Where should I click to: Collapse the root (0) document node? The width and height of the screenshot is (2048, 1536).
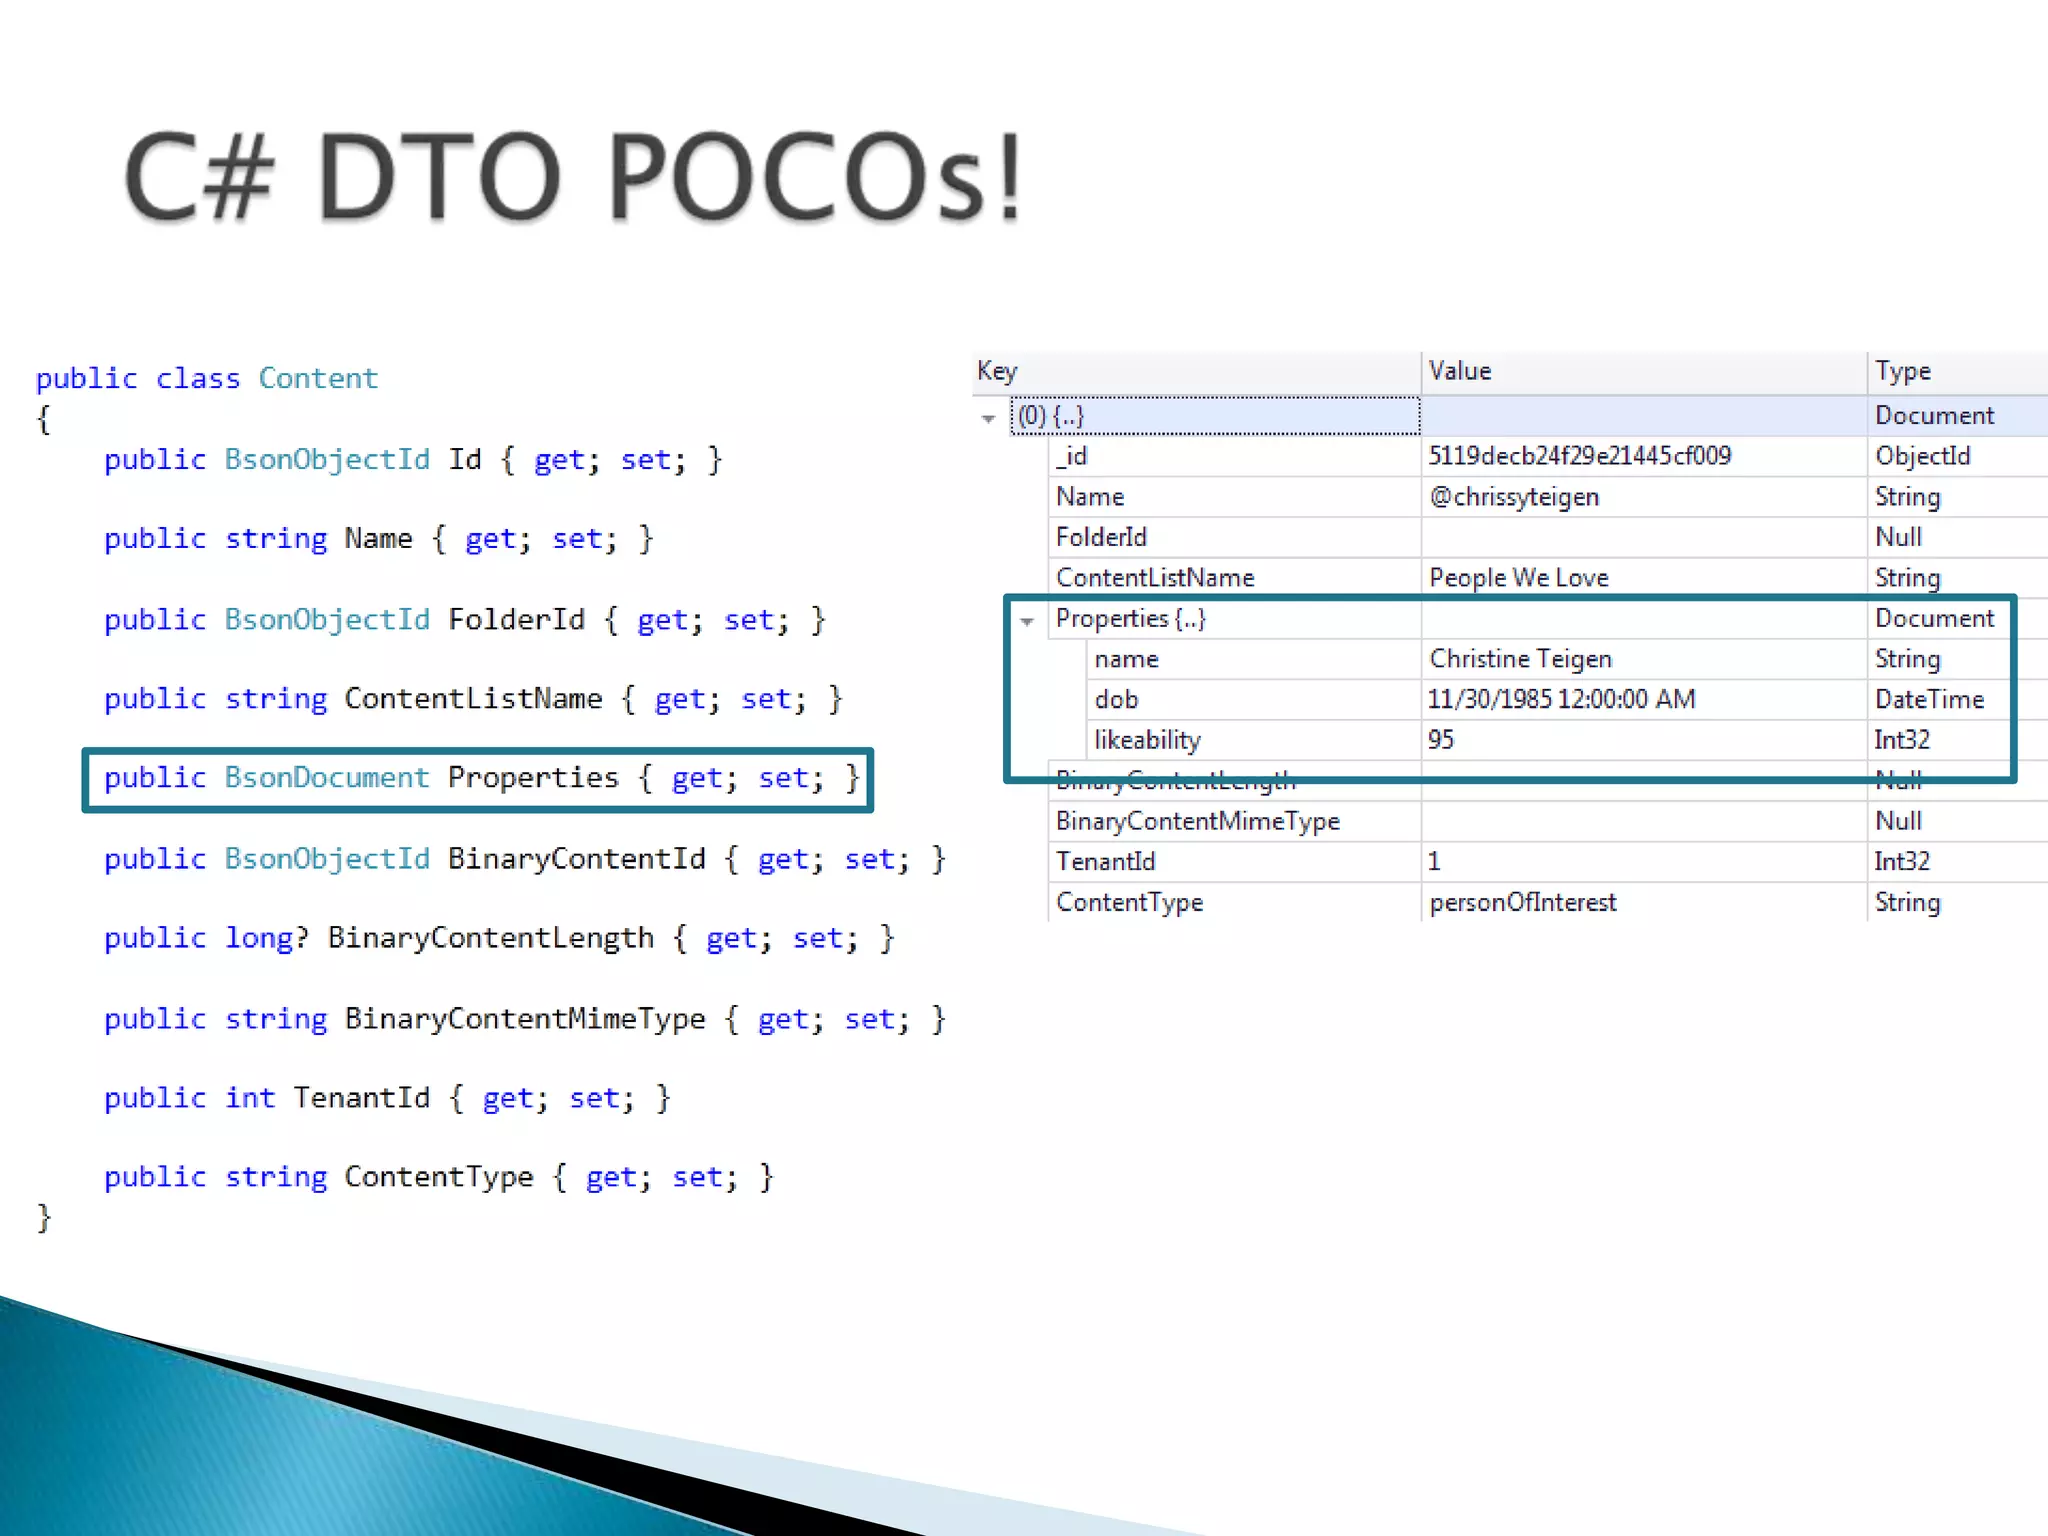tap(989, 418)
